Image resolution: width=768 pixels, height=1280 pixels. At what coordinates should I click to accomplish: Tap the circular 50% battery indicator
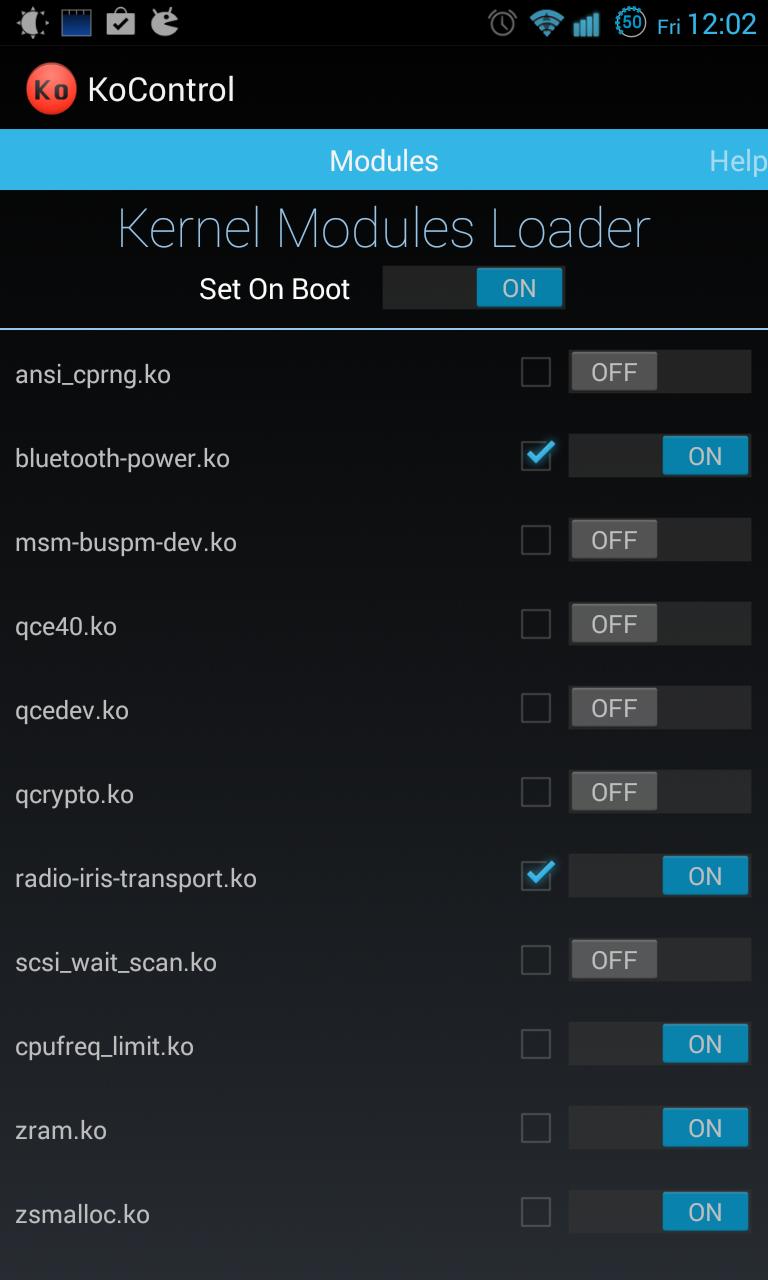tap(632, 22)
